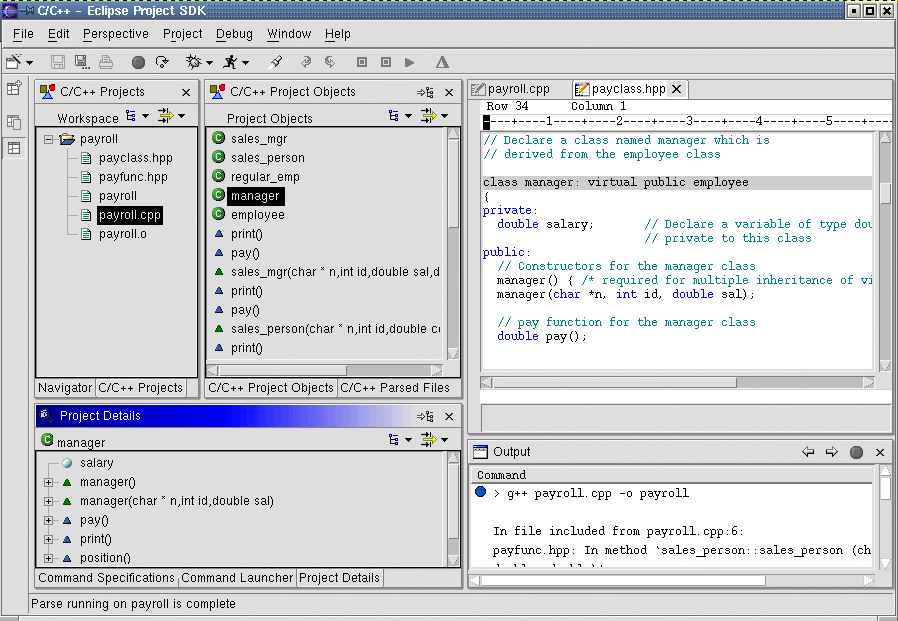Click the first square step icon in toolbar

point(362,62)
